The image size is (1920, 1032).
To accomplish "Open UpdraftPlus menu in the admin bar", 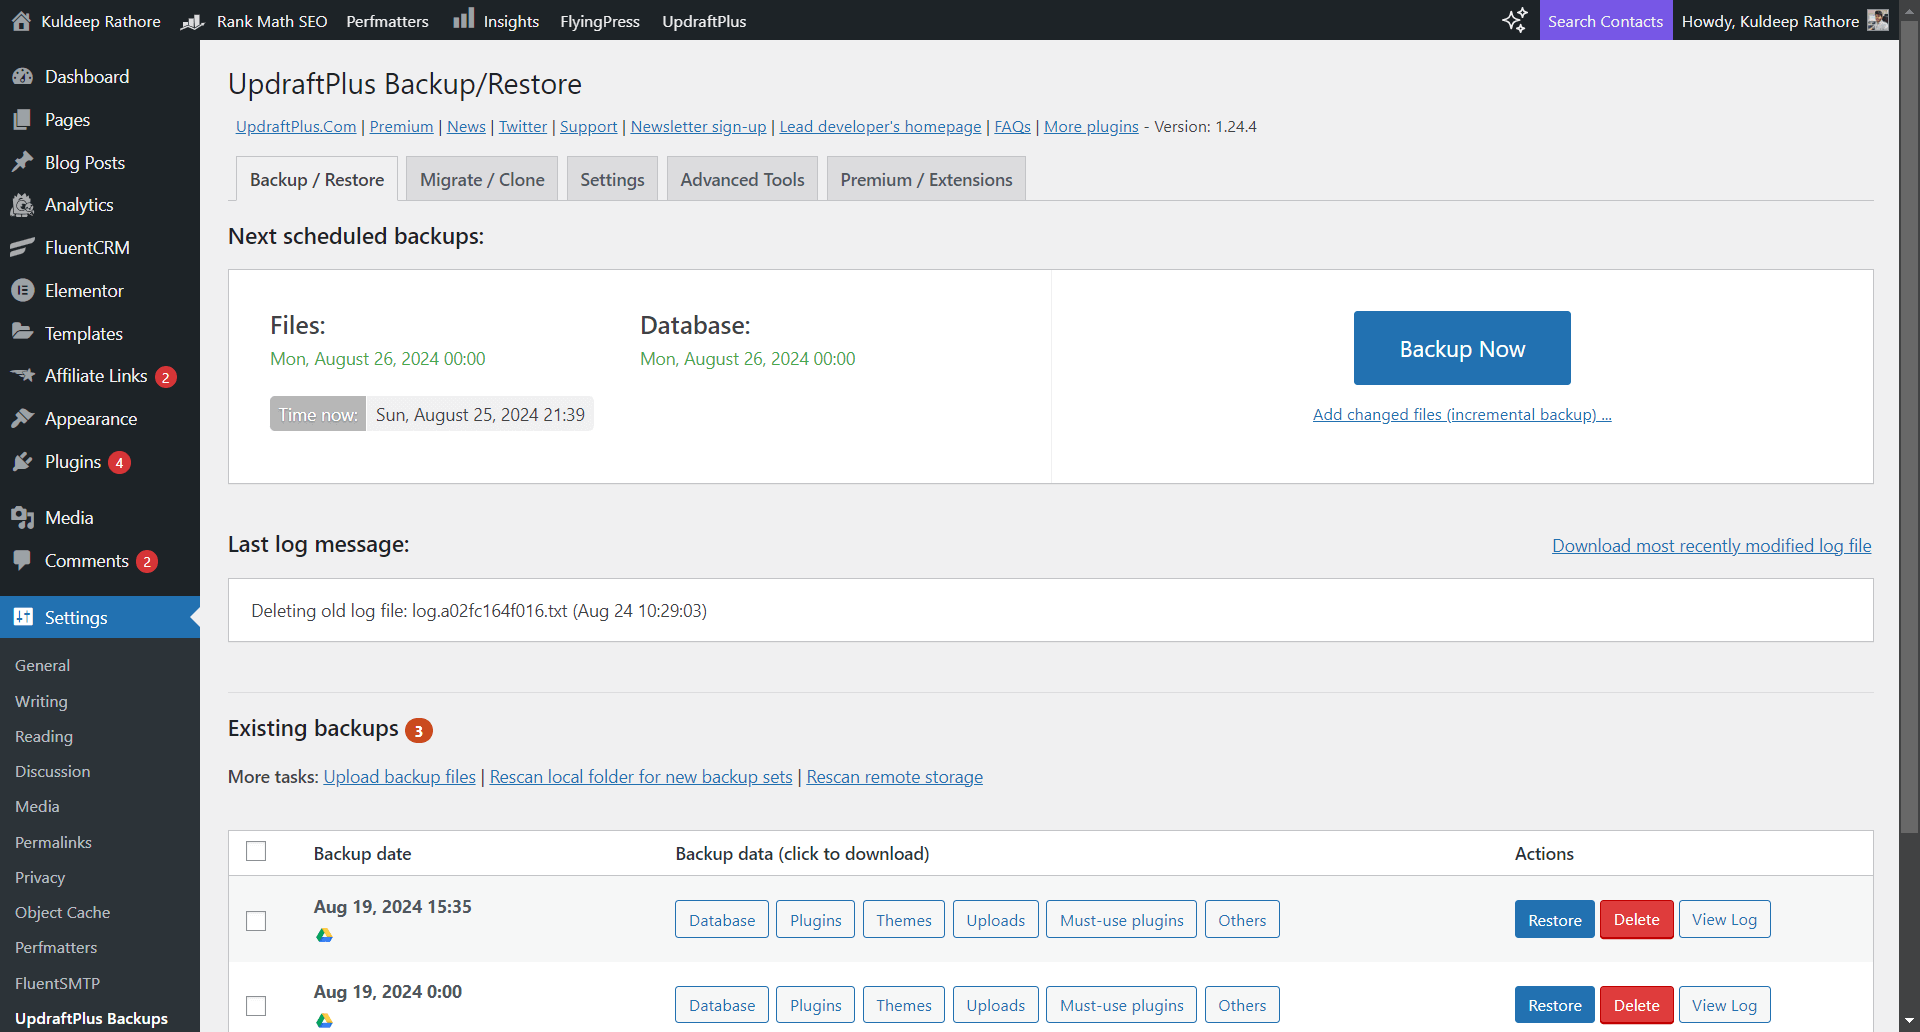I will click(704, 21).
